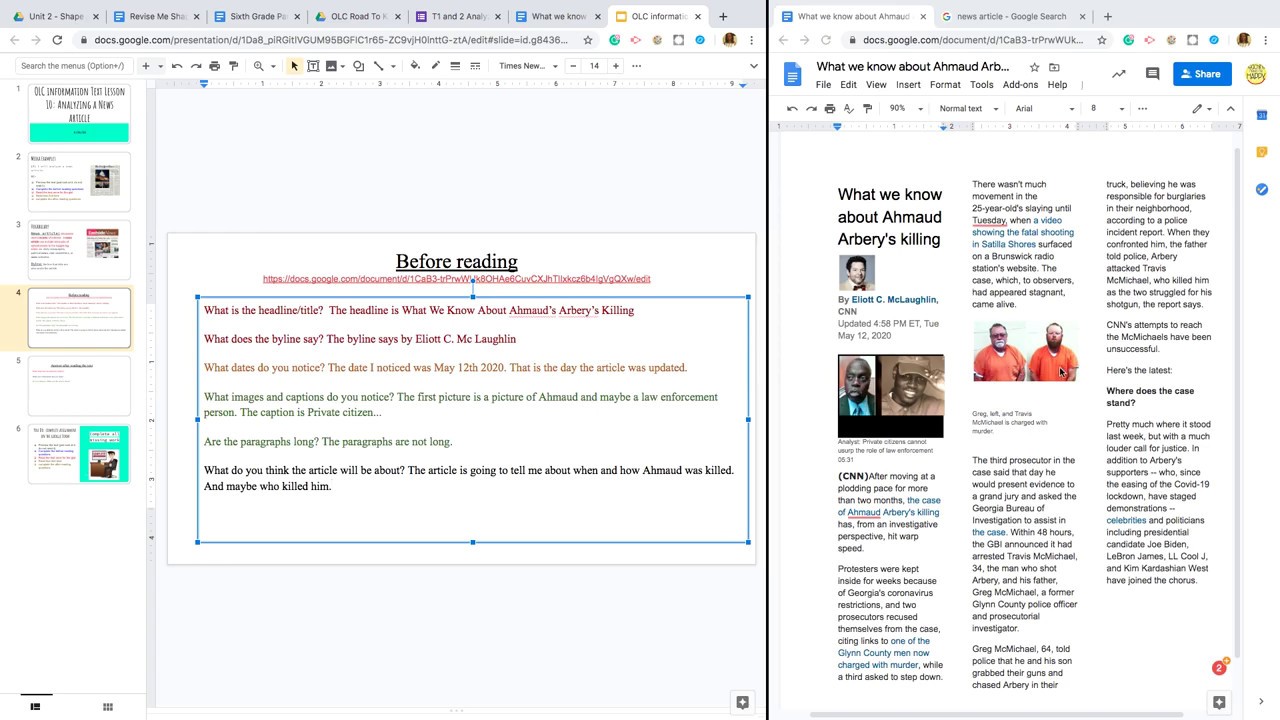The width and height of the screenshot is (1280, 720).
Task: Click the insert image icon in Slides
Action: 331,66
